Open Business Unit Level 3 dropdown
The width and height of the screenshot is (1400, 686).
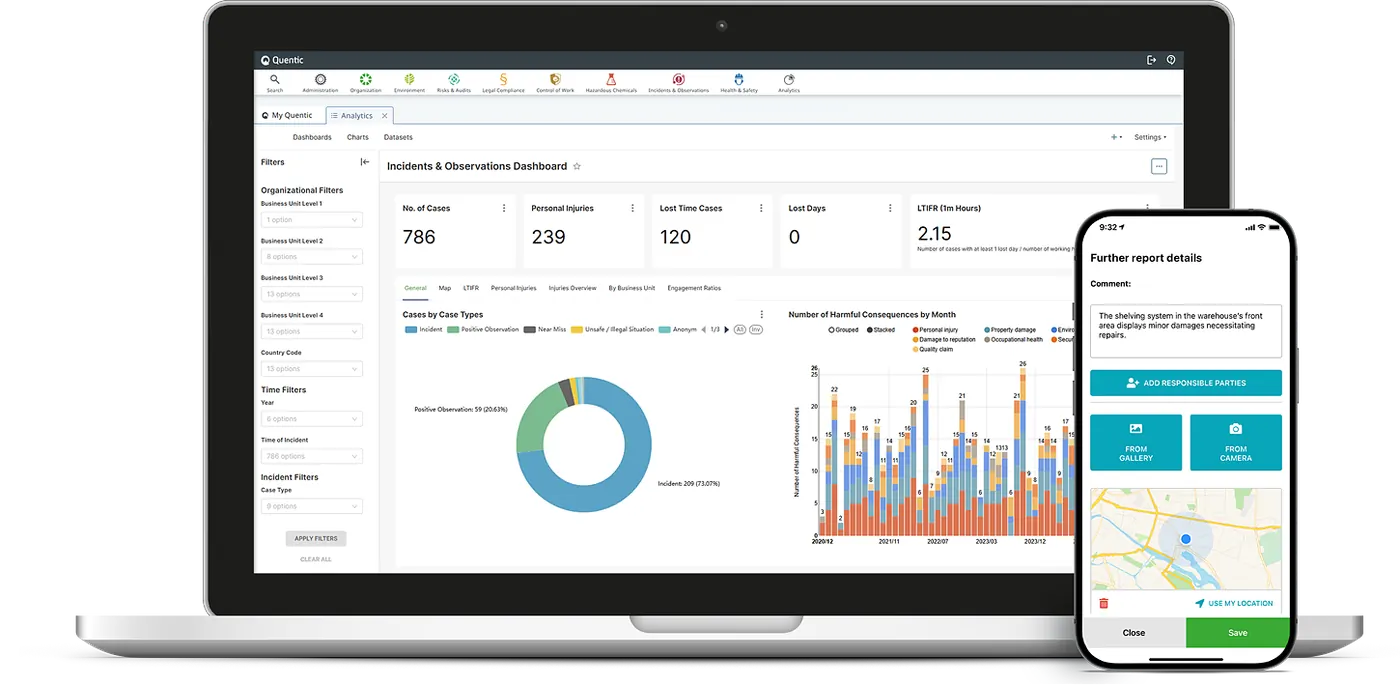pyautogui.click(x=311, y=294)
